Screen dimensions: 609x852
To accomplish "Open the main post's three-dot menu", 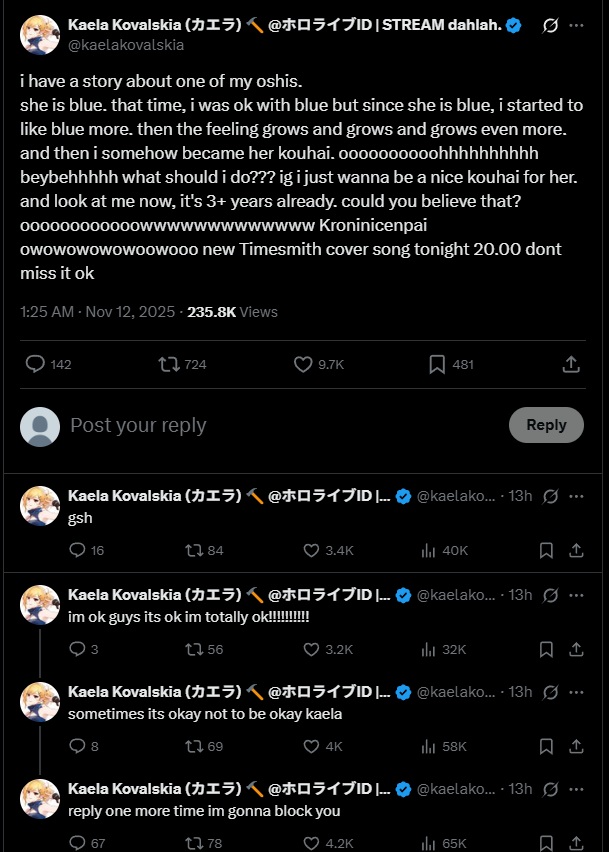I will pos(577,26).
